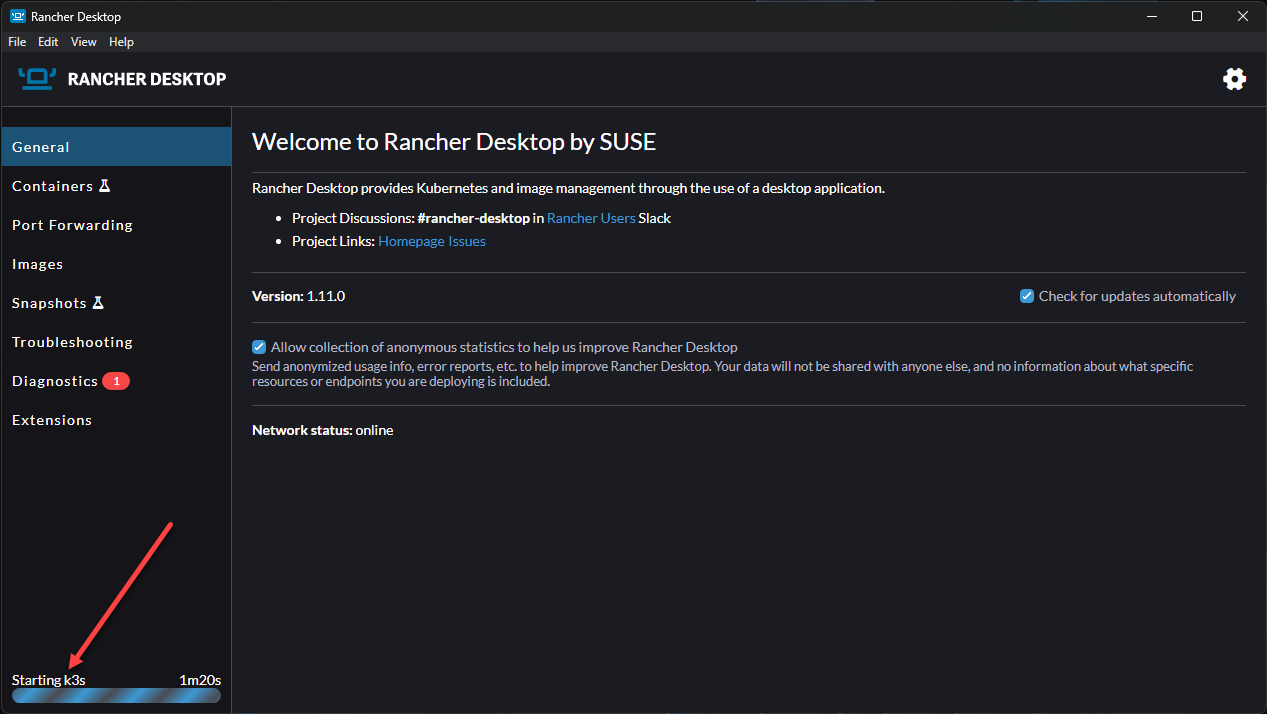Click the Starting k3s status text
Image resolution: width=1267 pixels, height=714 pixels.
pos(48,680)
